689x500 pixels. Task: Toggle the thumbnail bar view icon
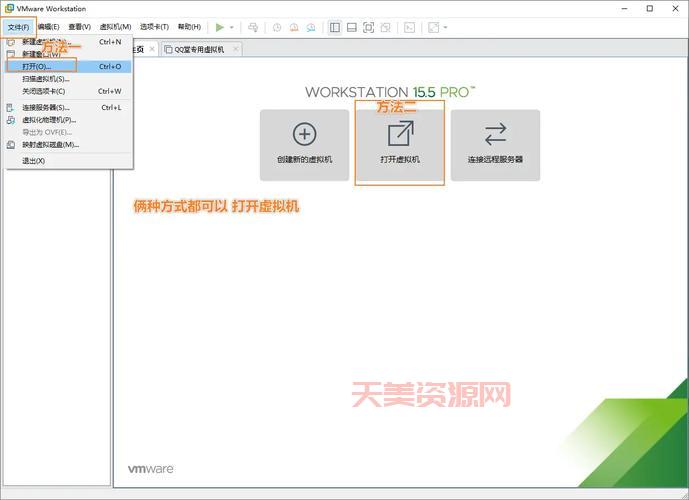352,28
